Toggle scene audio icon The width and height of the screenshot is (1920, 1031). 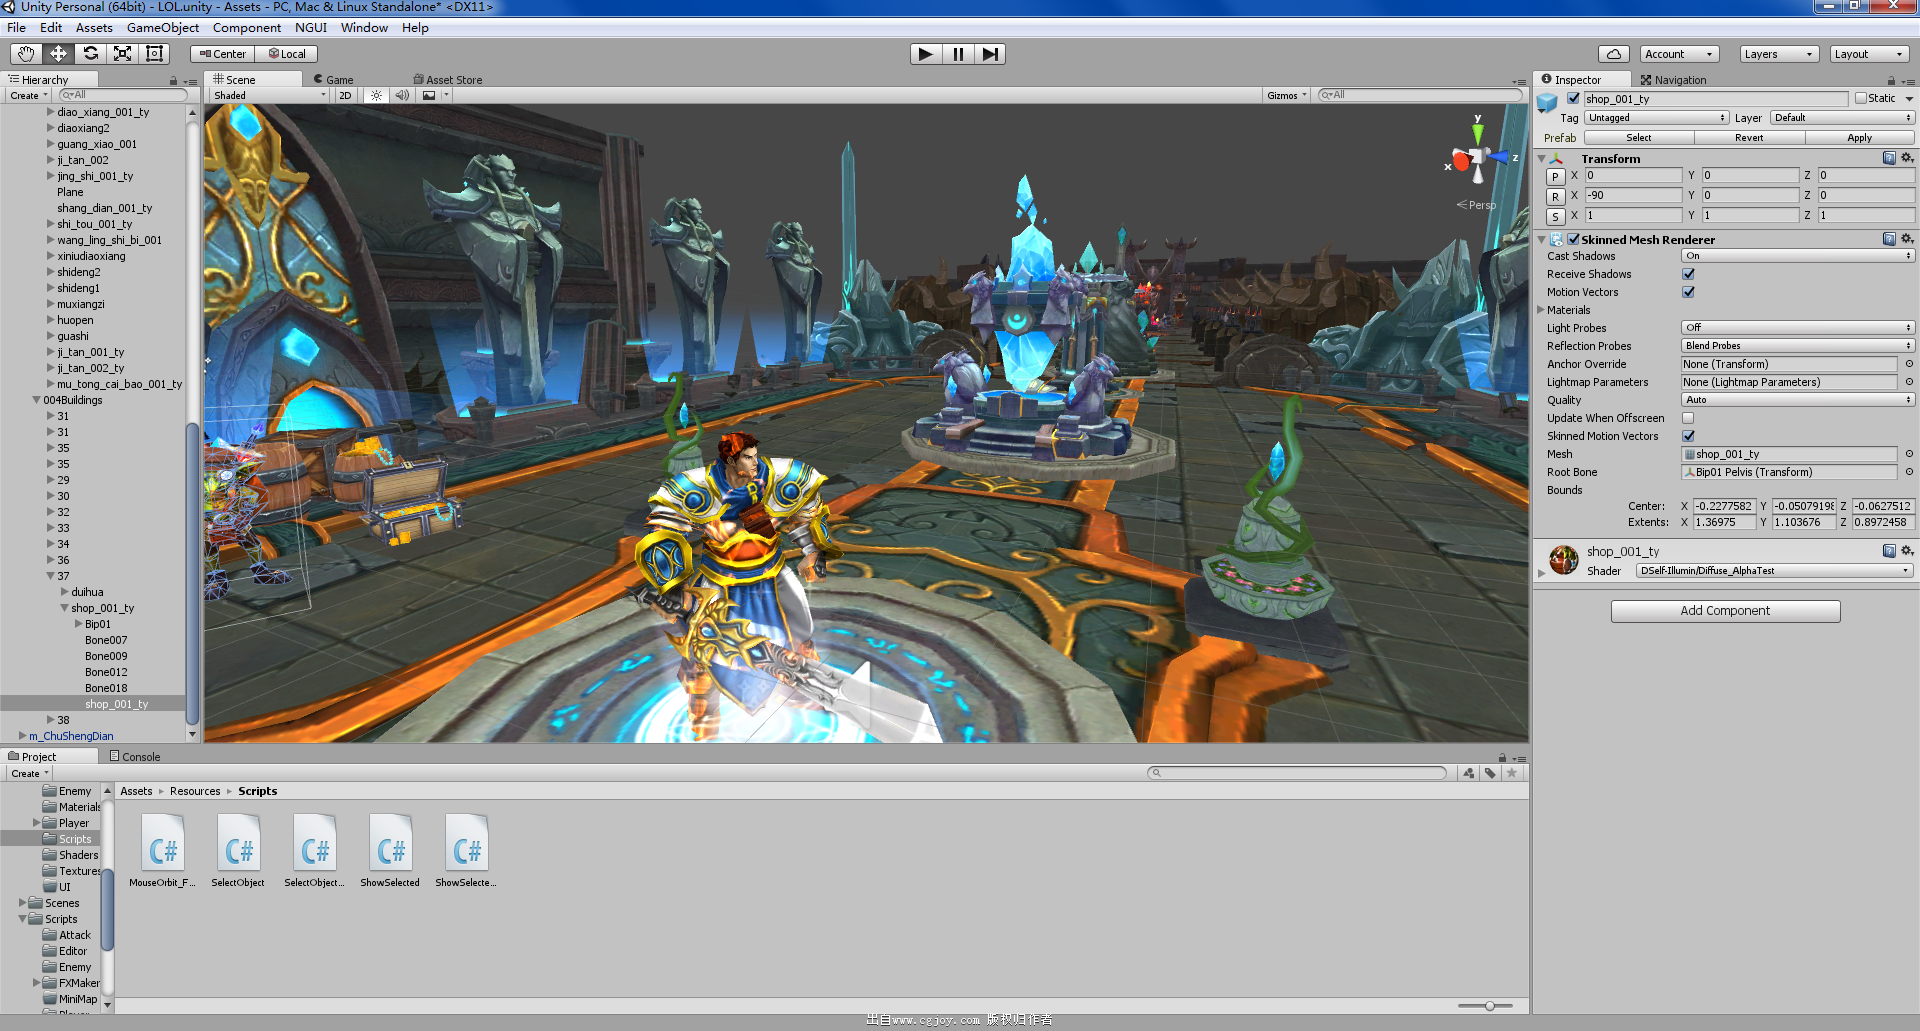pyautogui.click(x=402, y=96)
